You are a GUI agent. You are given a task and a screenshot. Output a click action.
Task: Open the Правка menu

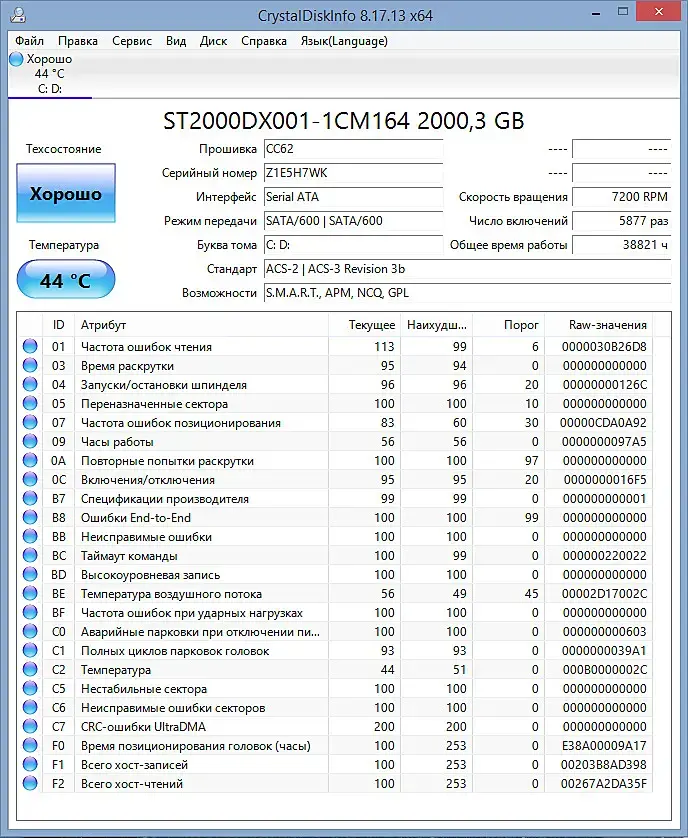78,41
